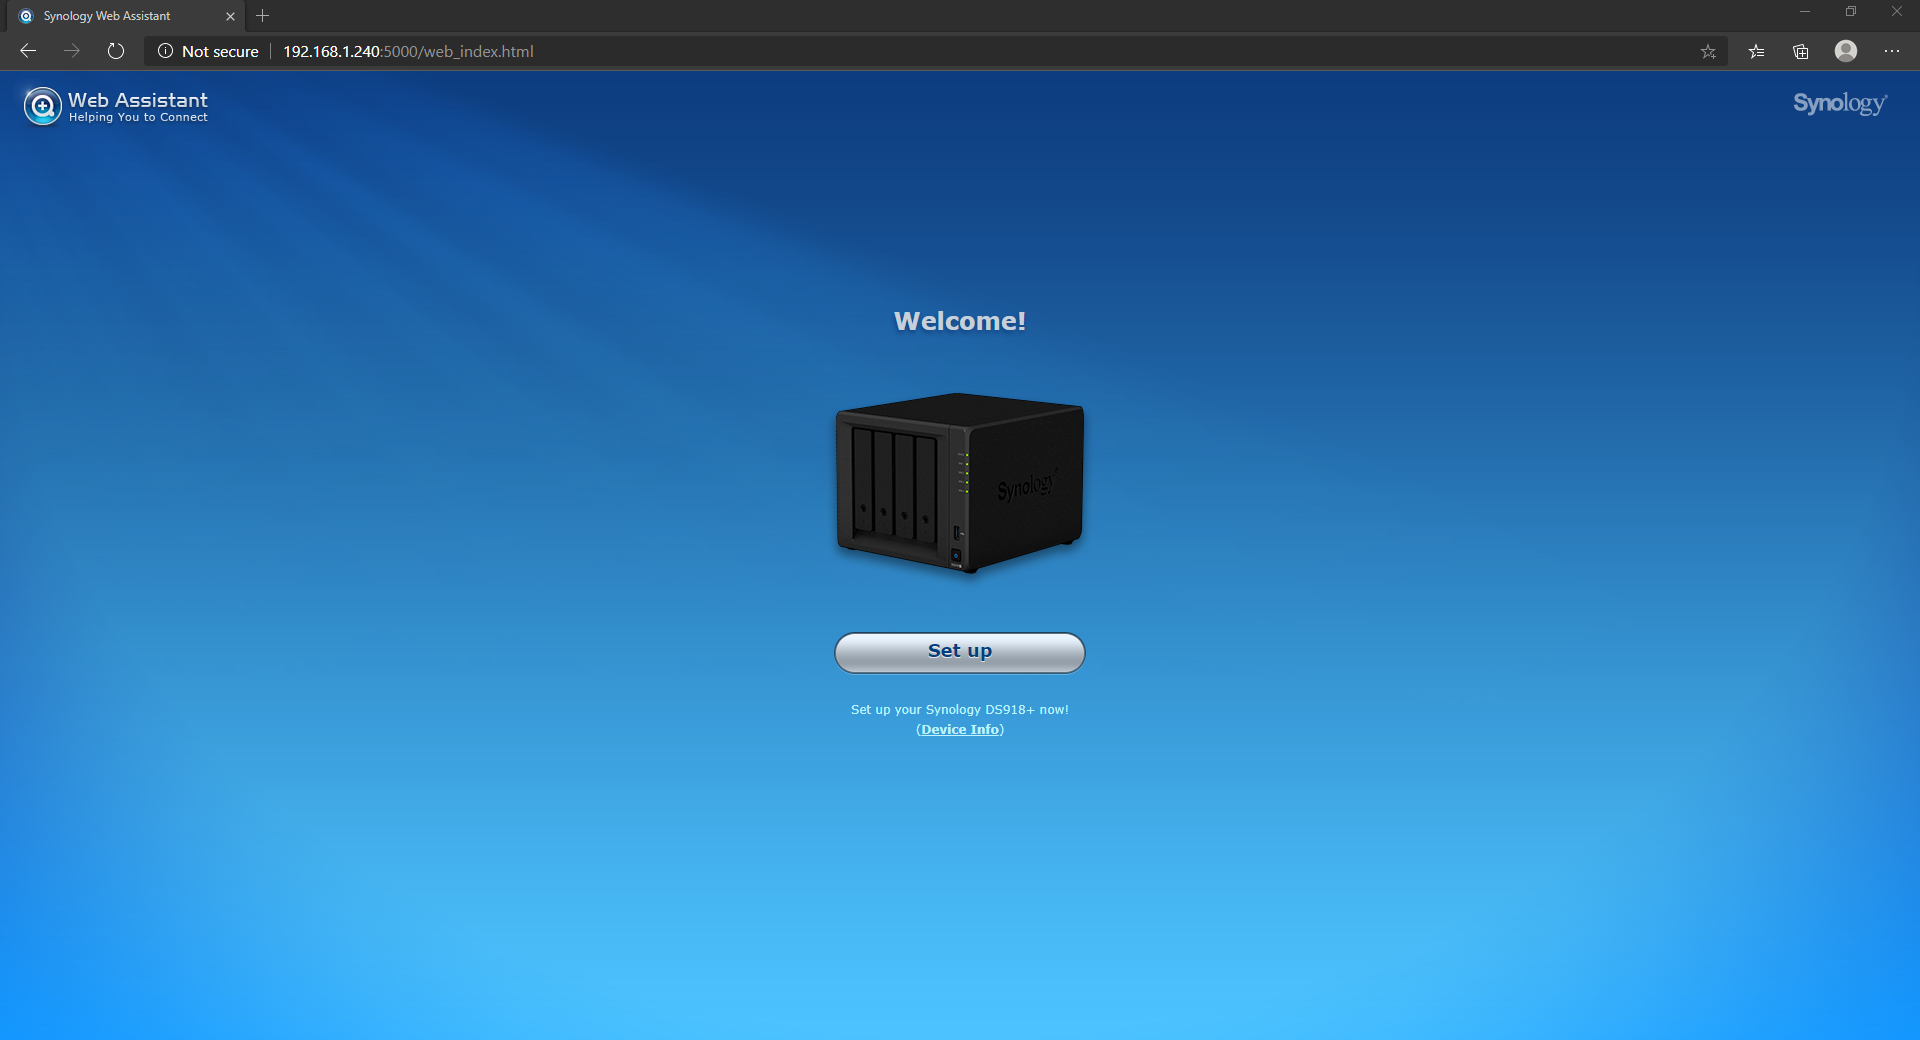Open the browser profile avatar
The height and width of the screenshot is (1040, 1920).
[1846, 51]
